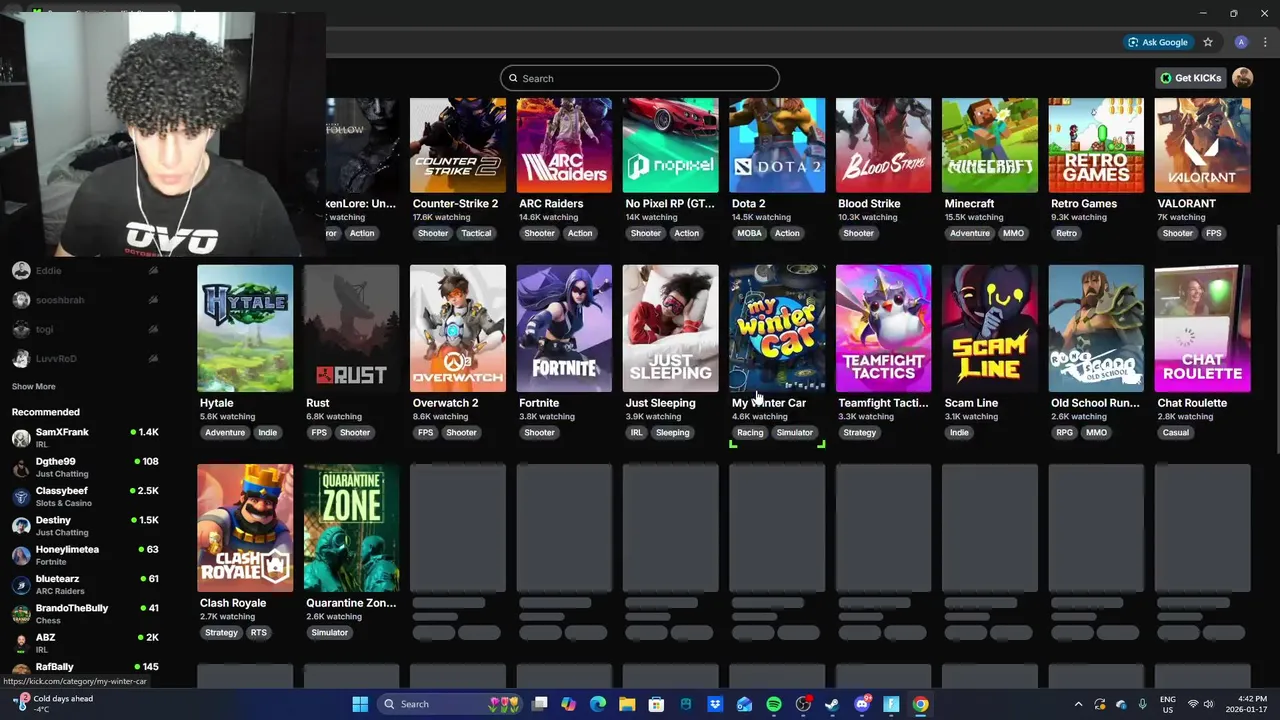Show hidden system tray icons
Screen dimensions: 1280x720
coord(1078,704)
